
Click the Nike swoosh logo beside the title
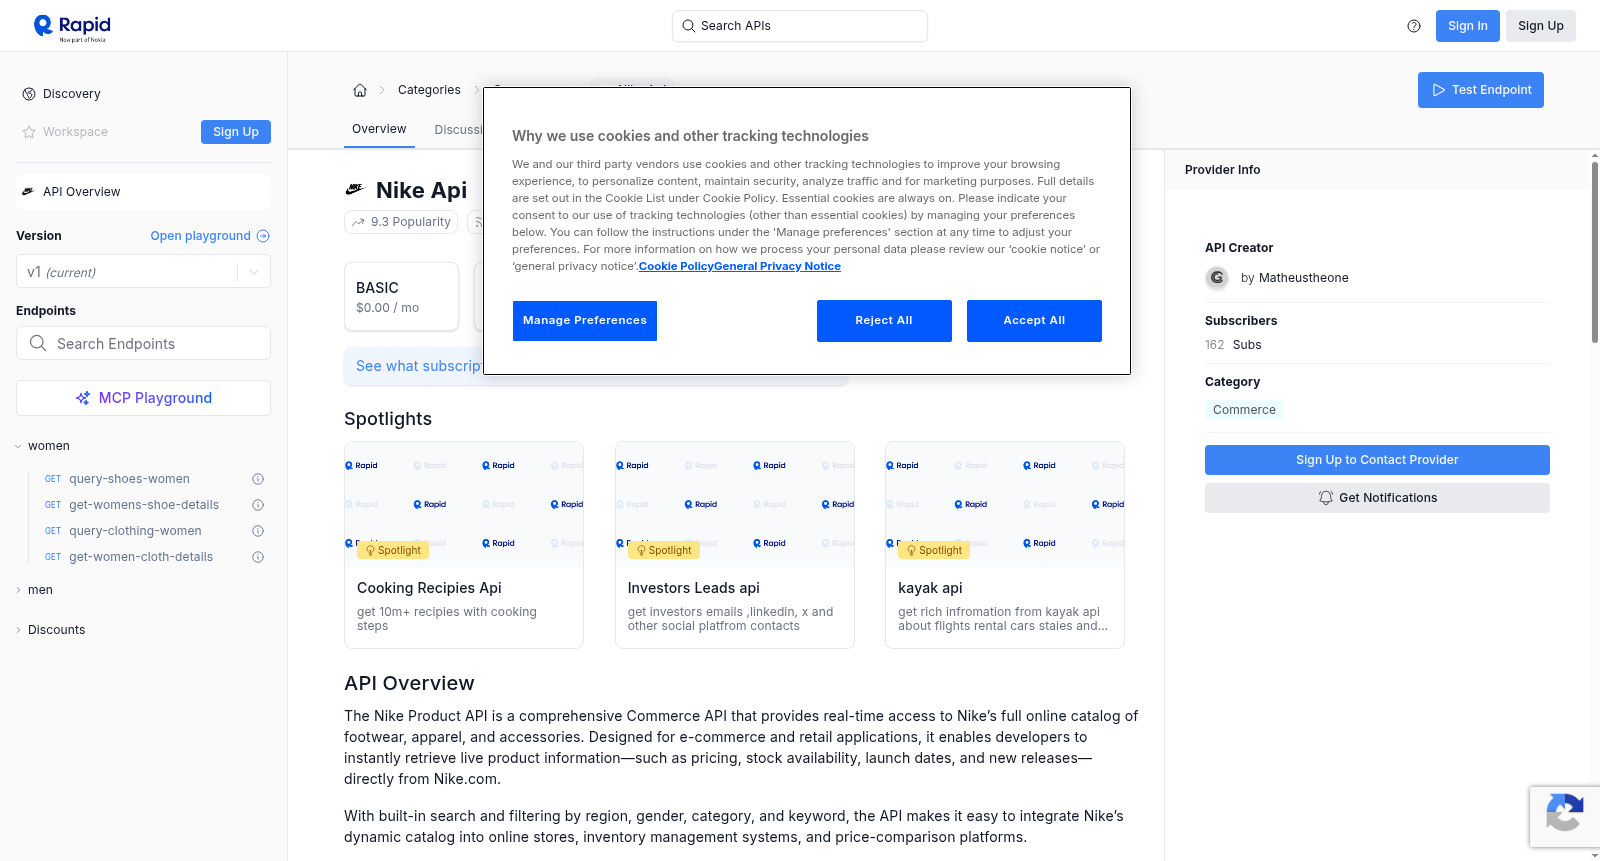[355, 189]
